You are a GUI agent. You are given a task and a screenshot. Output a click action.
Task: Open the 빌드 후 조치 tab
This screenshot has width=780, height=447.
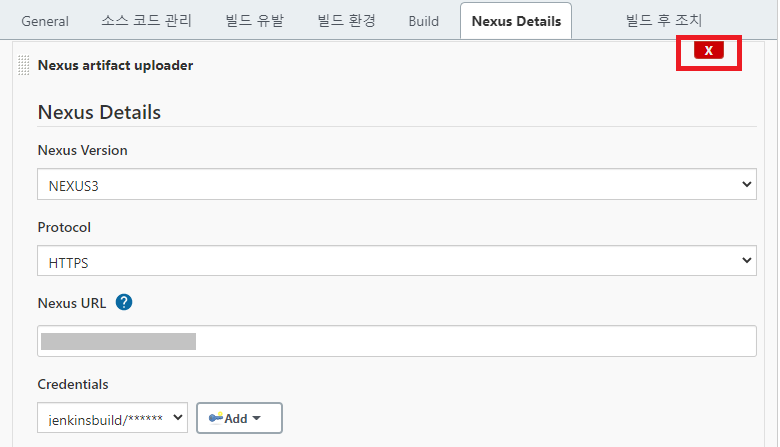coord(664,21)
